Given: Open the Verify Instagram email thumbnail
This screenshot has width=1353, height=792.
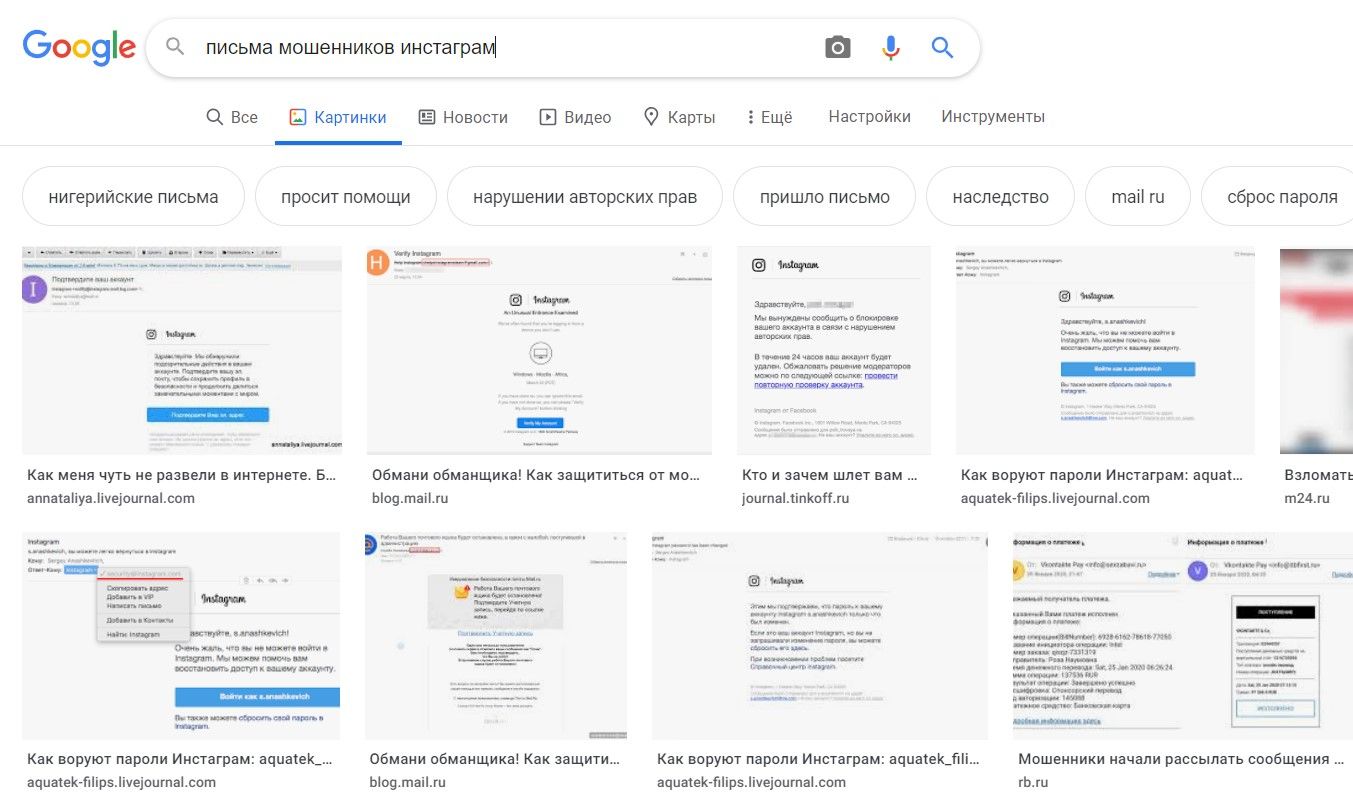Looking at the screenshot, I should click(x=539, y=350).
